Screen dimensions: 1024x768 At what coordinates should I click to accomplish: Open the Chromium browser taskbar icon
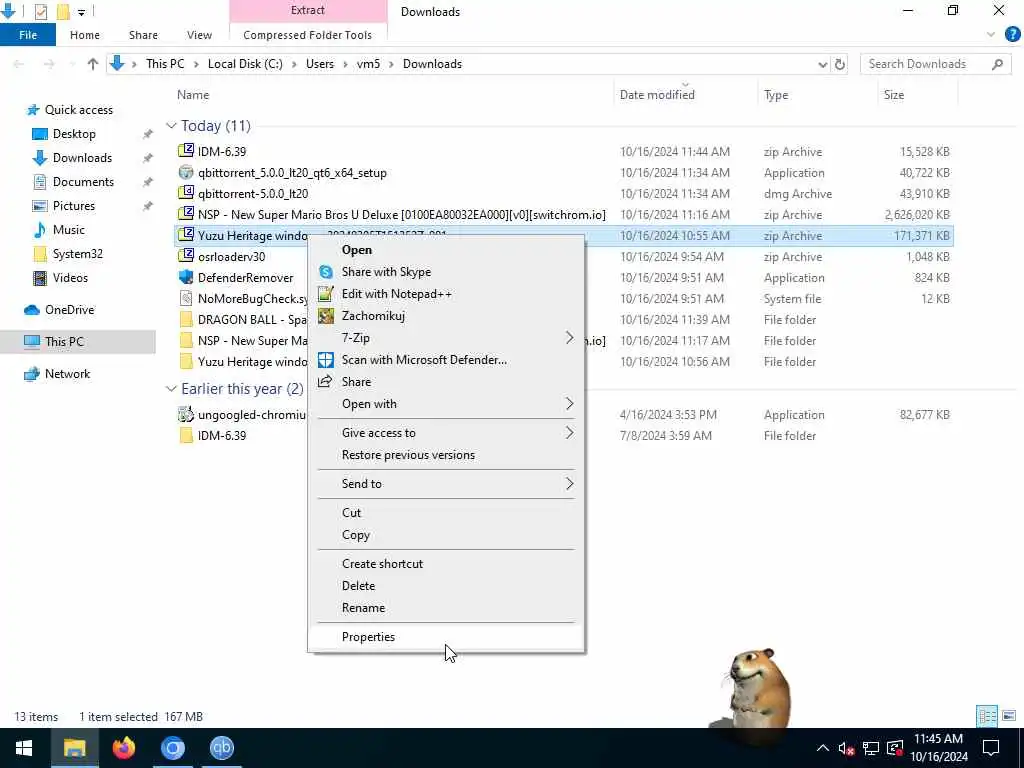pyautogui.click(x=172, y=748)
